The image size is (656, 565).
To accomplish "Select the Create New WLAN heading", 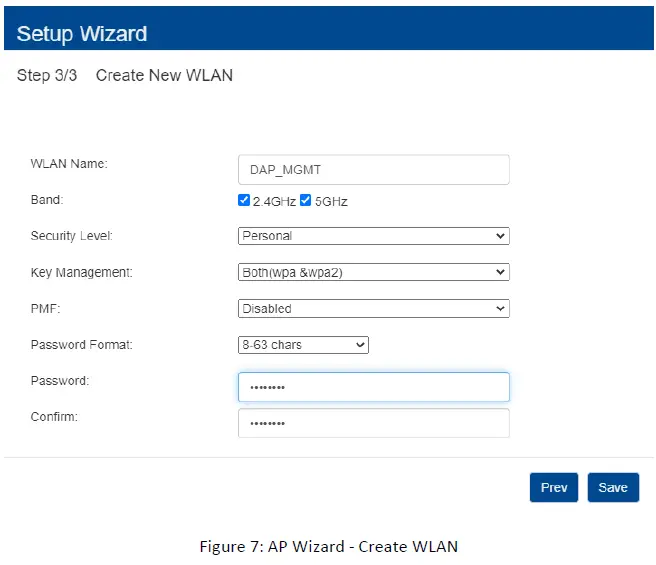I will [164, 76].
